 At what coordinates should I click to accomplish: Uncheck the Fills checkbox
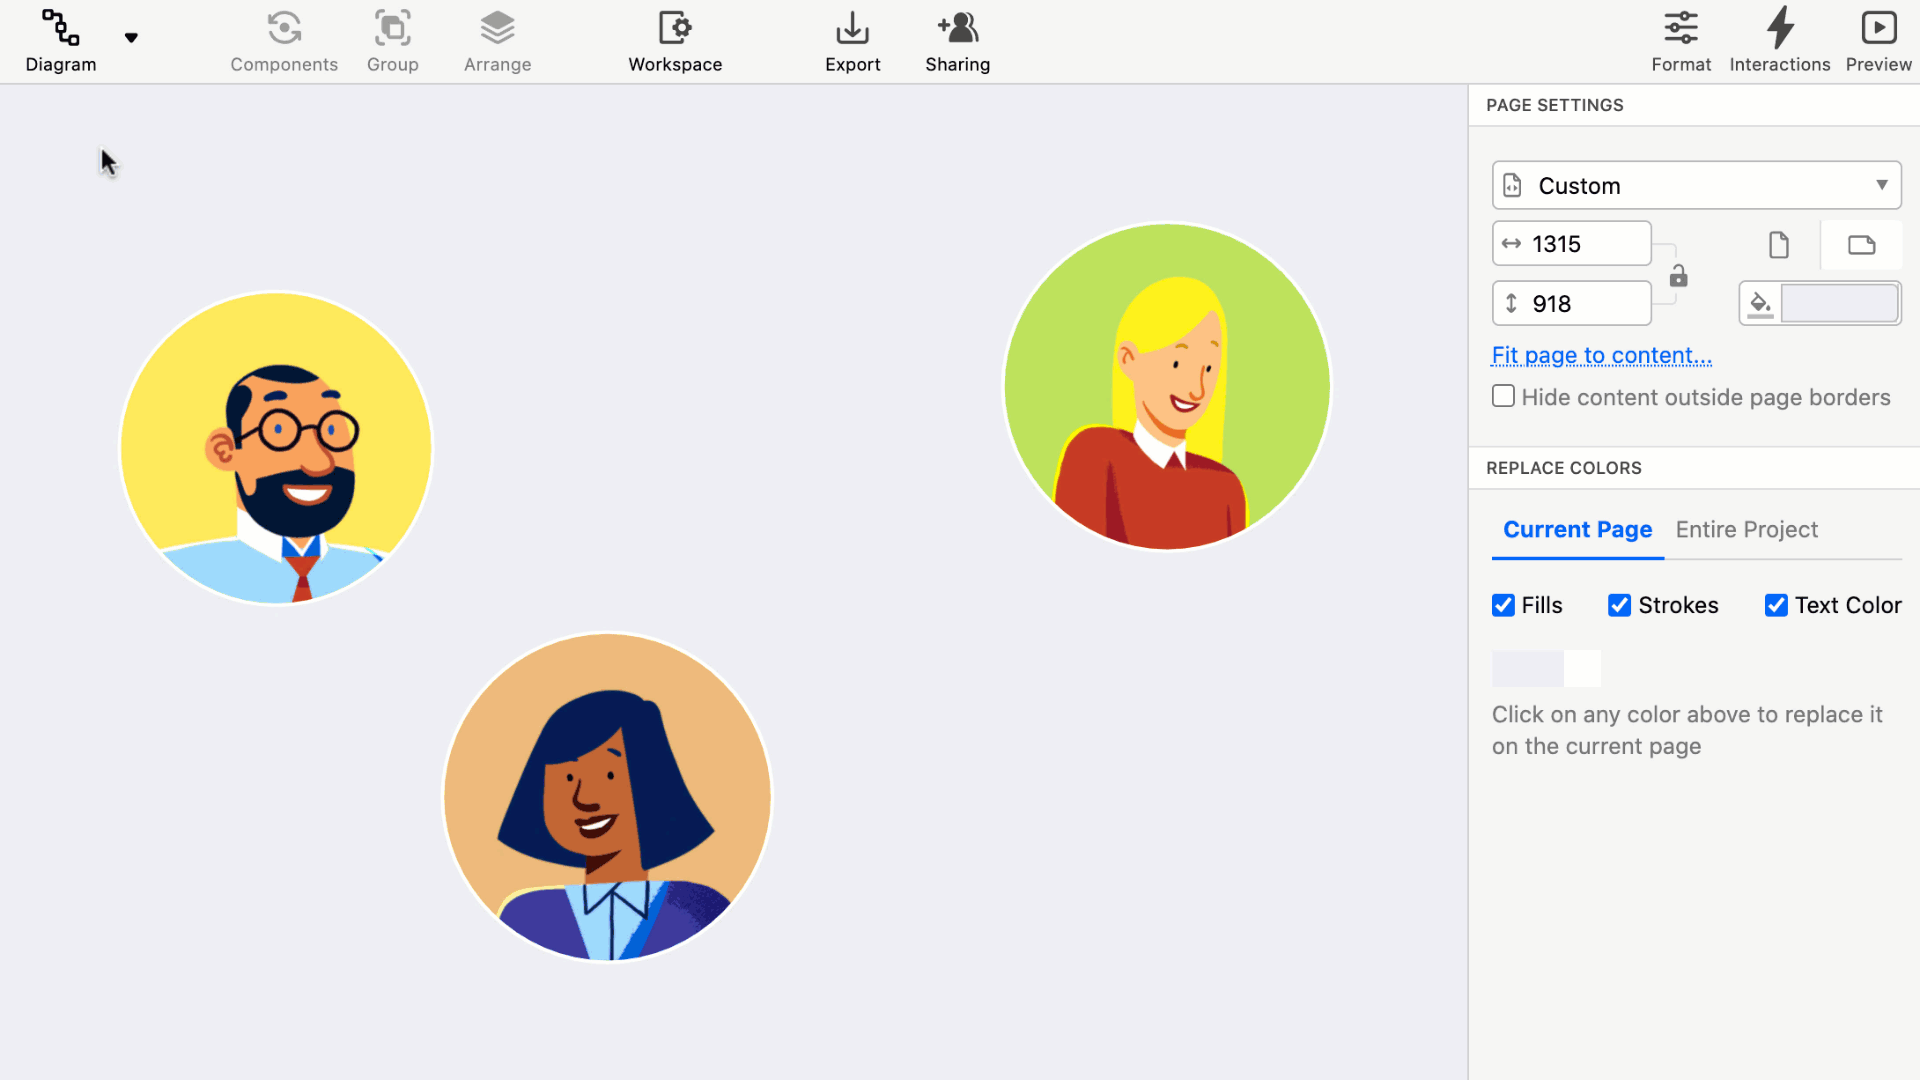tap(1503, 605)
